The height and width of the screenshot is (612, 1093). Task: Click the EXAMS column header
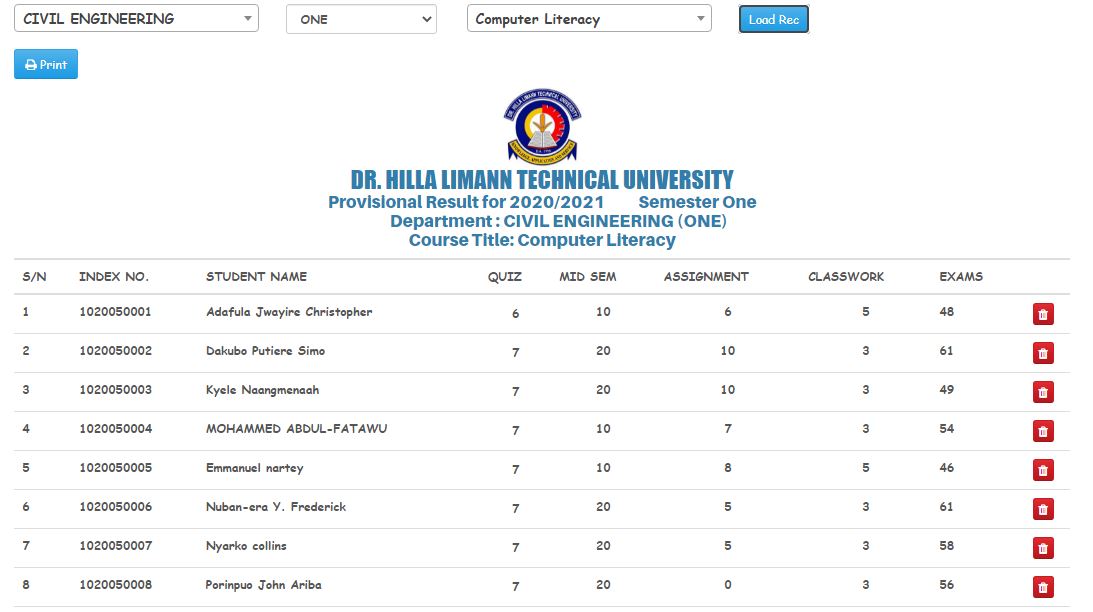pos(961,277)
